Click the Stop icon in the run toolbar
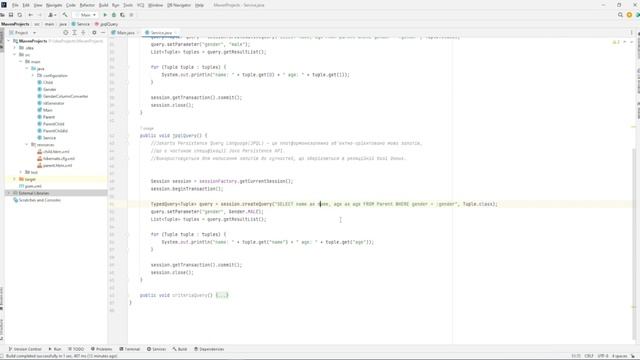640x360 pixels. [x=131, y=15]
